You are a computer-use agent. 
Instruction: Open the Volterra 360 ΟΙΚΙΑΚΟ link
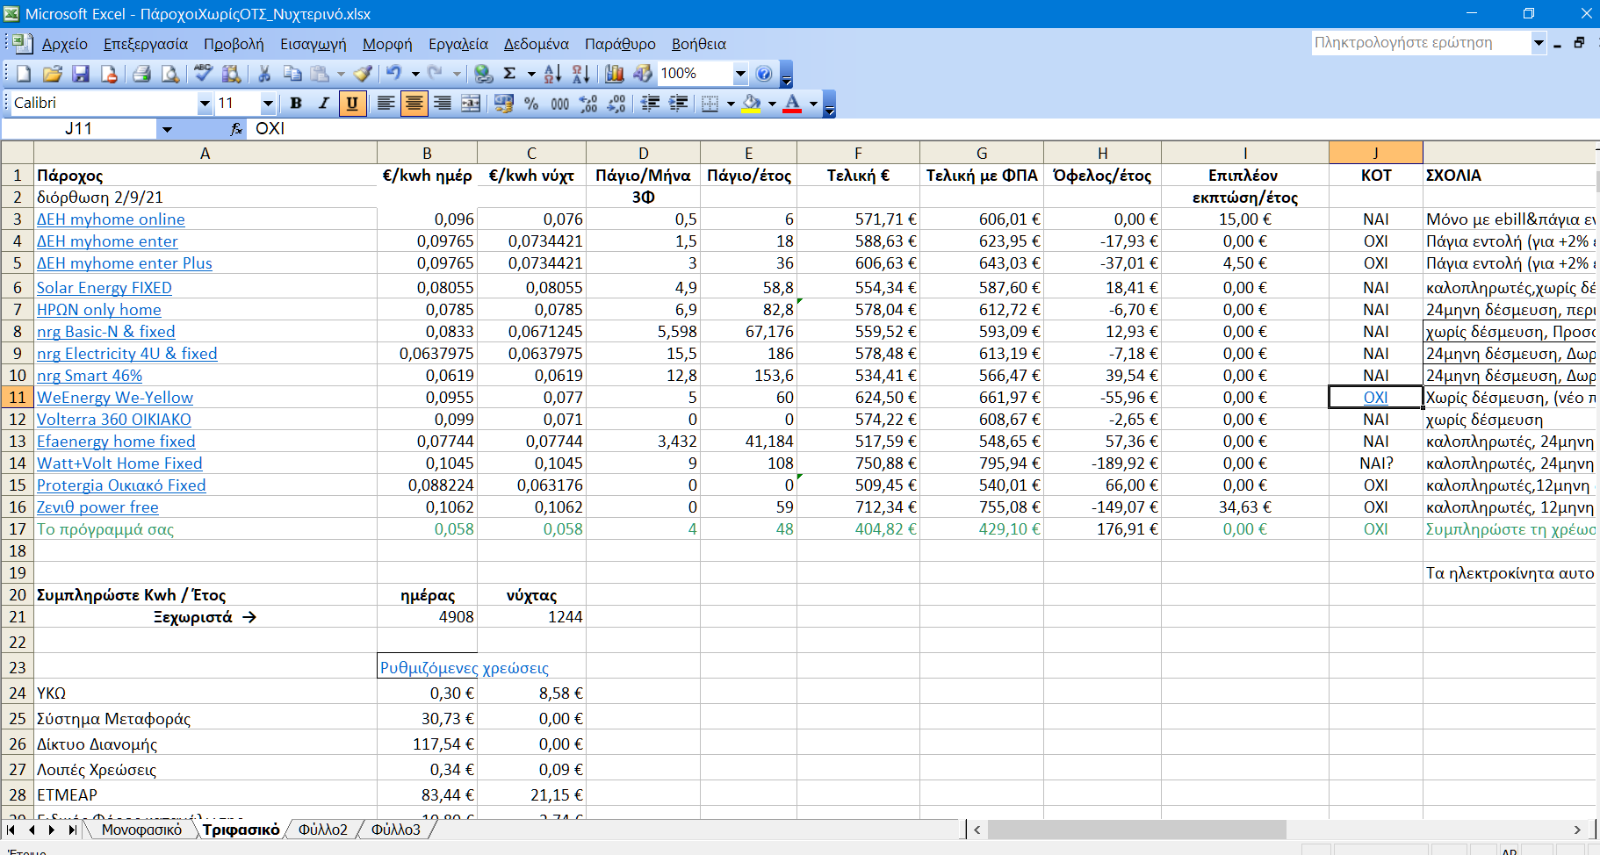(114, 420)
